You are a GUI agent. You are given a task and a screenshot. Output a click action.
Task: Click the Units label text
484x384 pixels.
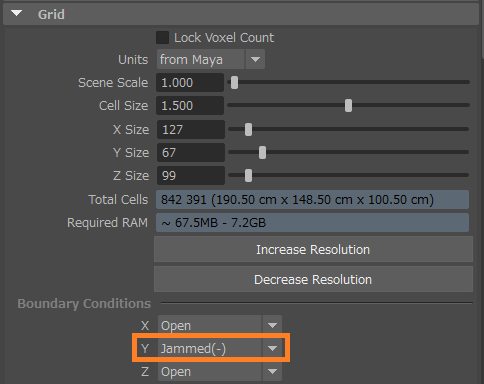pyautogui.click(x=133, y=60)
